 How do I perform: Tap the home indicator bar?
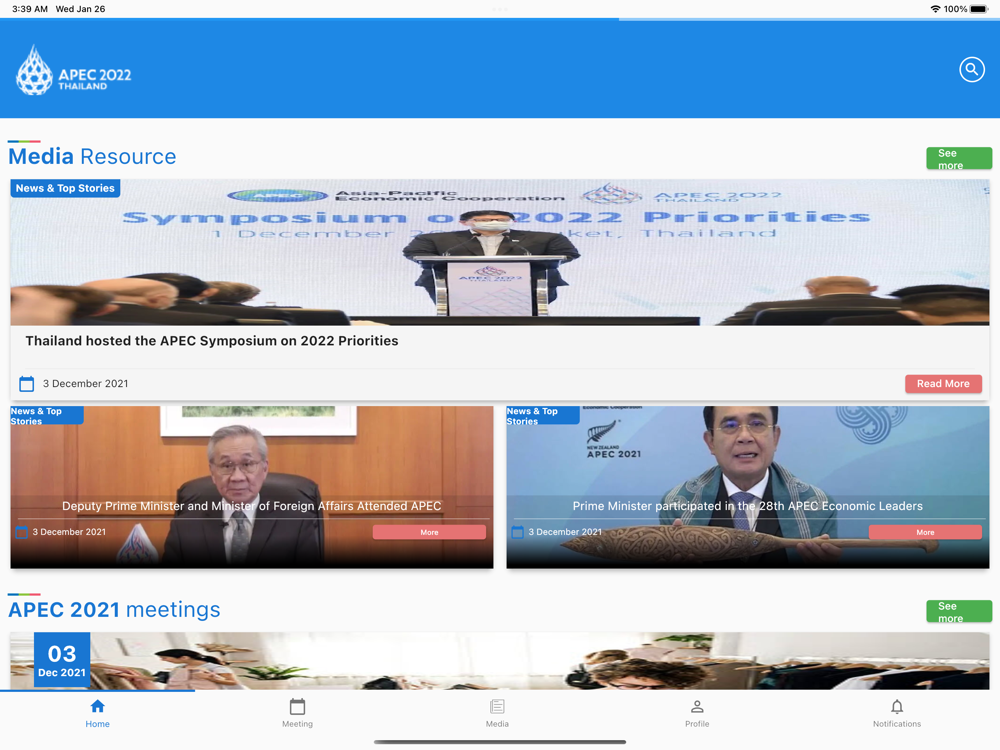pos(500,742)
